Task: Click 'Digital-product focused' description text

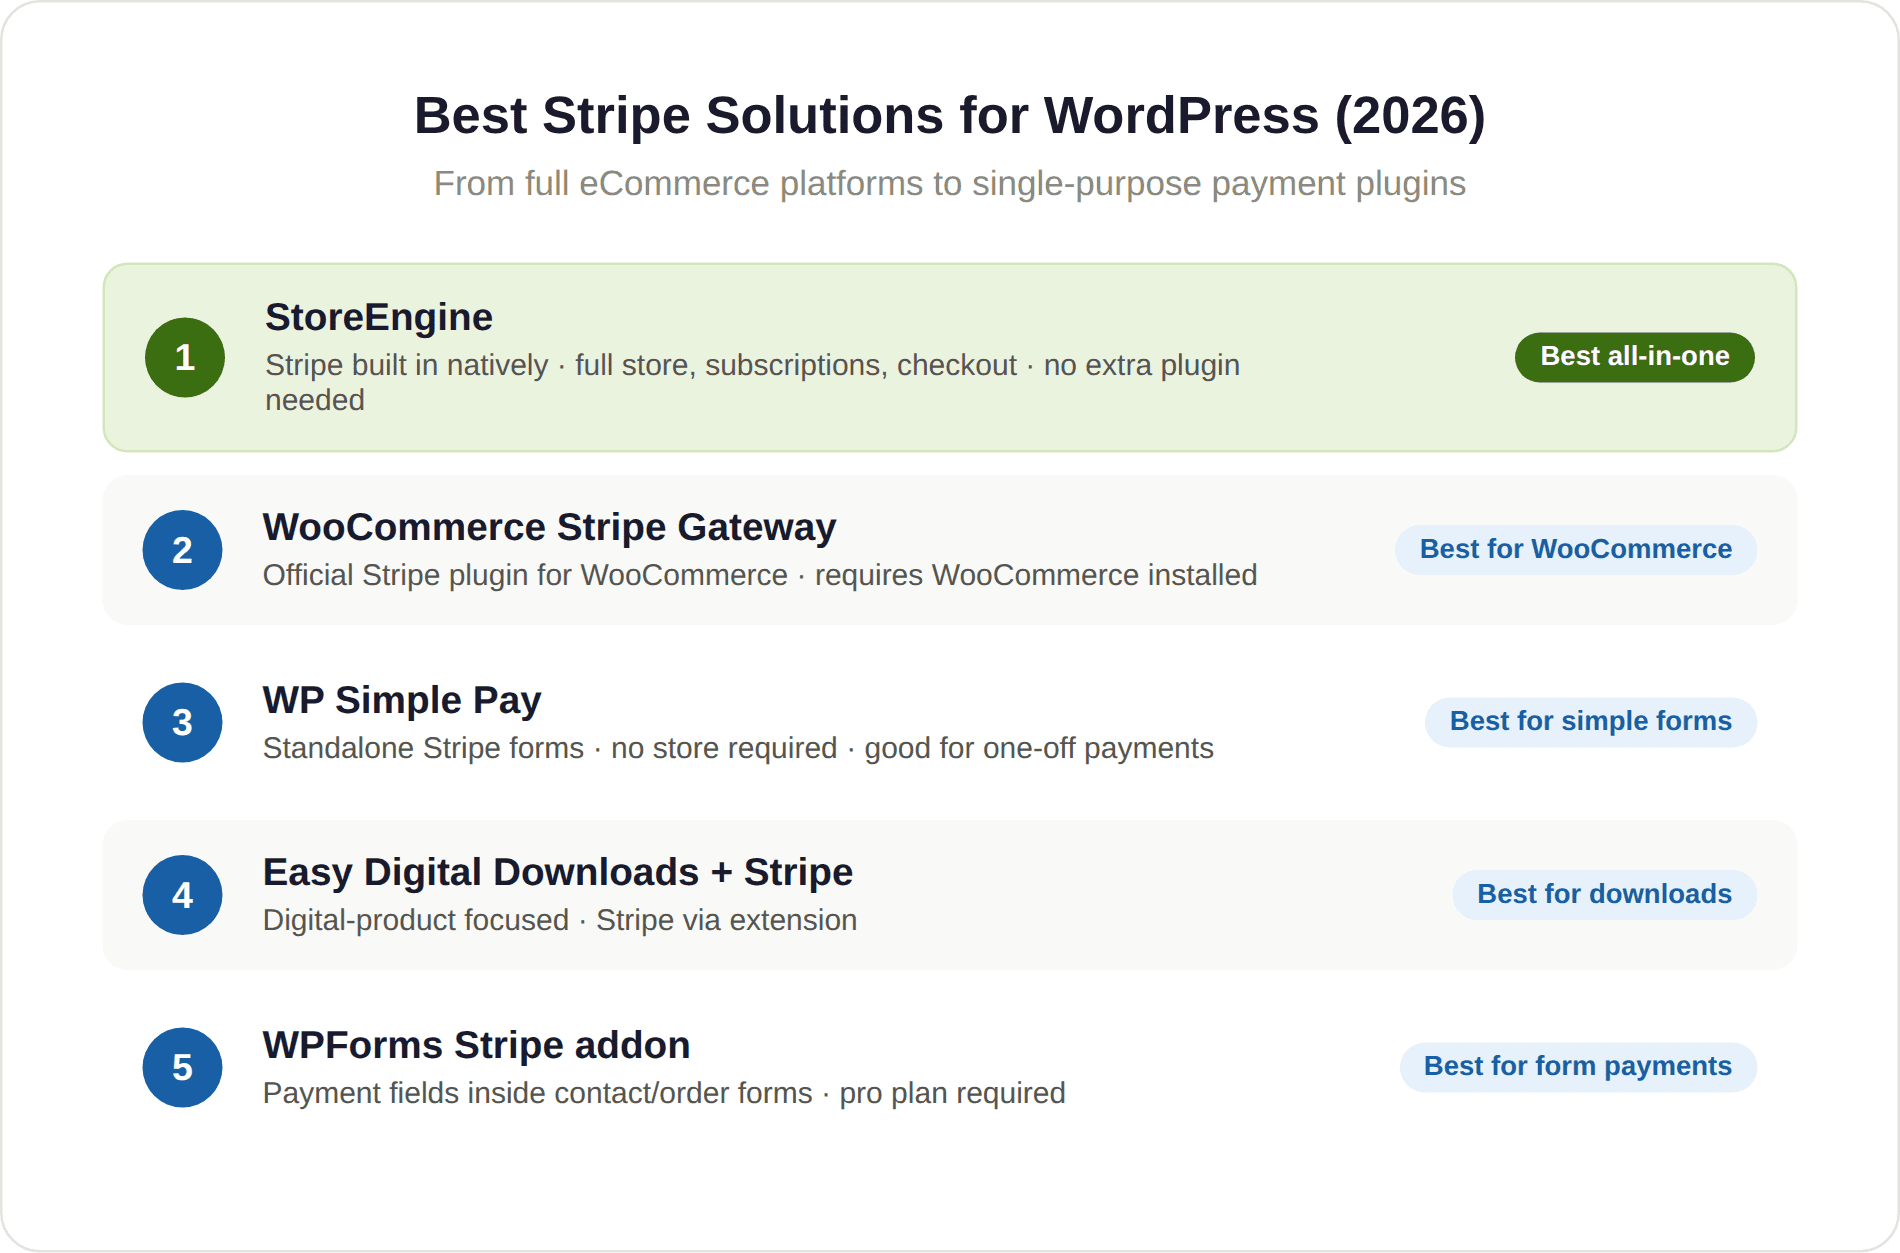Action: [x=560, y=920]
